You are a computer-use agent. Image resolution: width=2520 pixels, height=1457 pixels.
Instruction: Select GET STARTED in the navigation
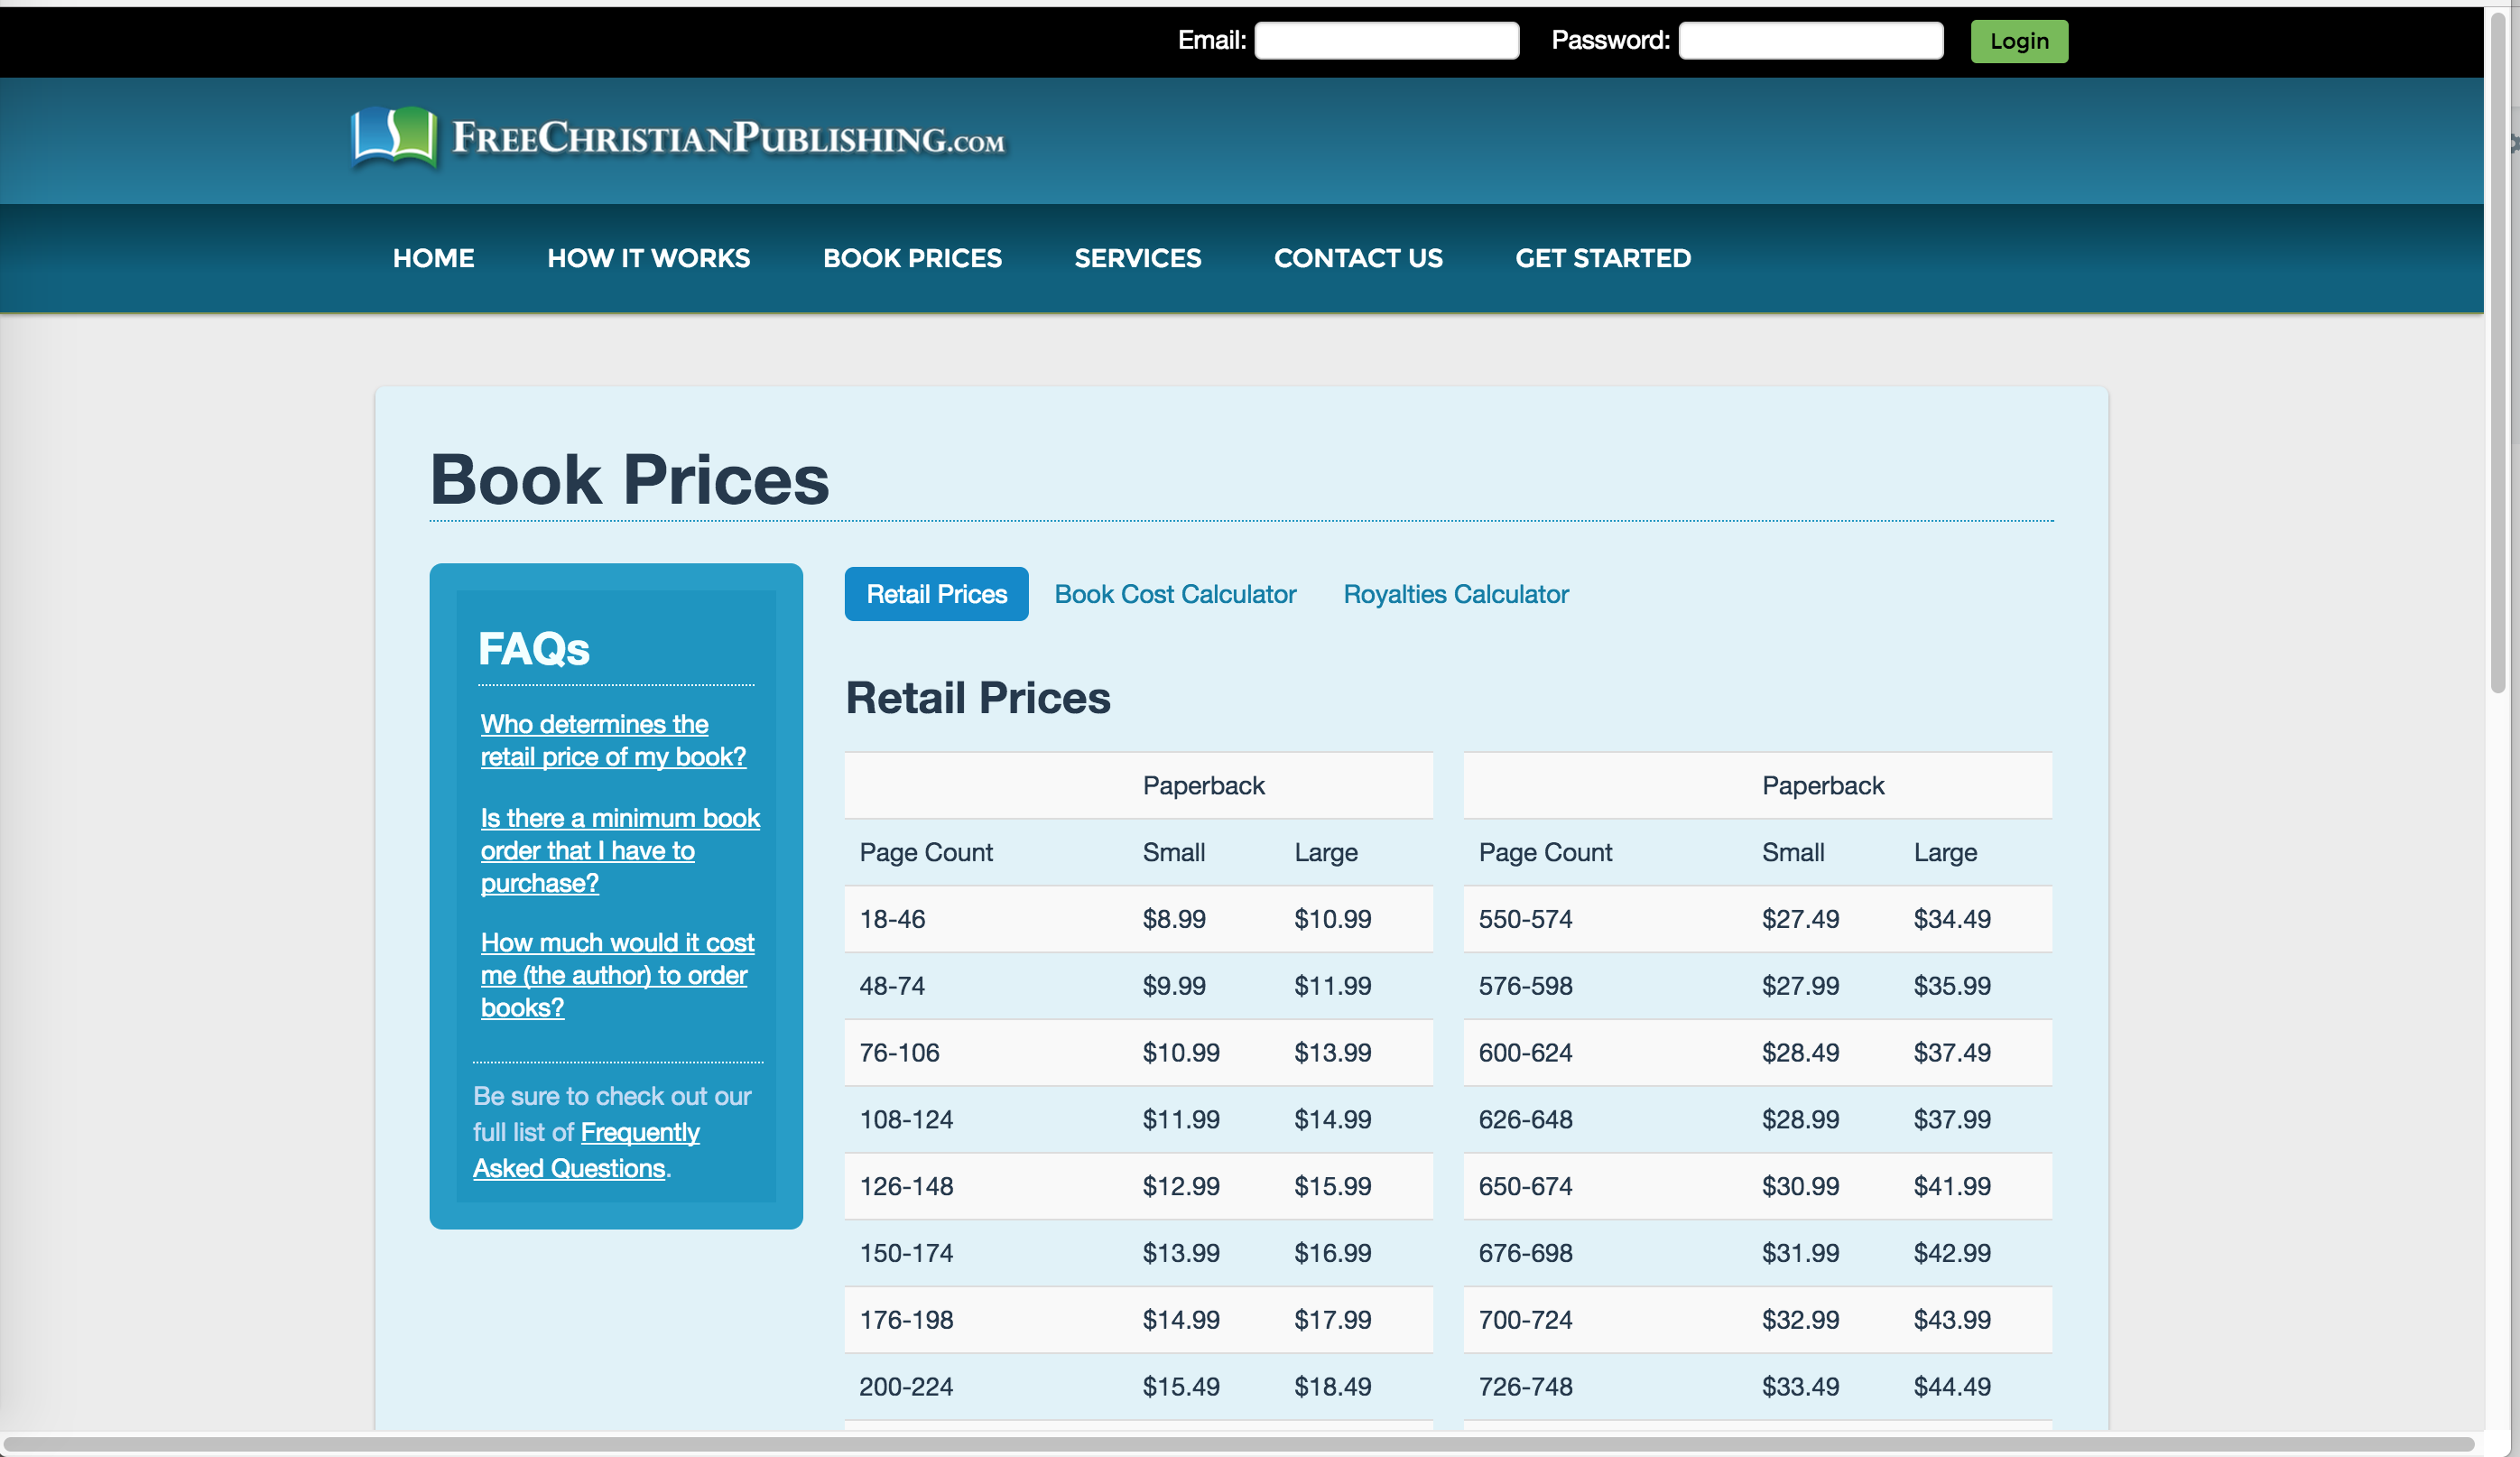click(1602, 258)
